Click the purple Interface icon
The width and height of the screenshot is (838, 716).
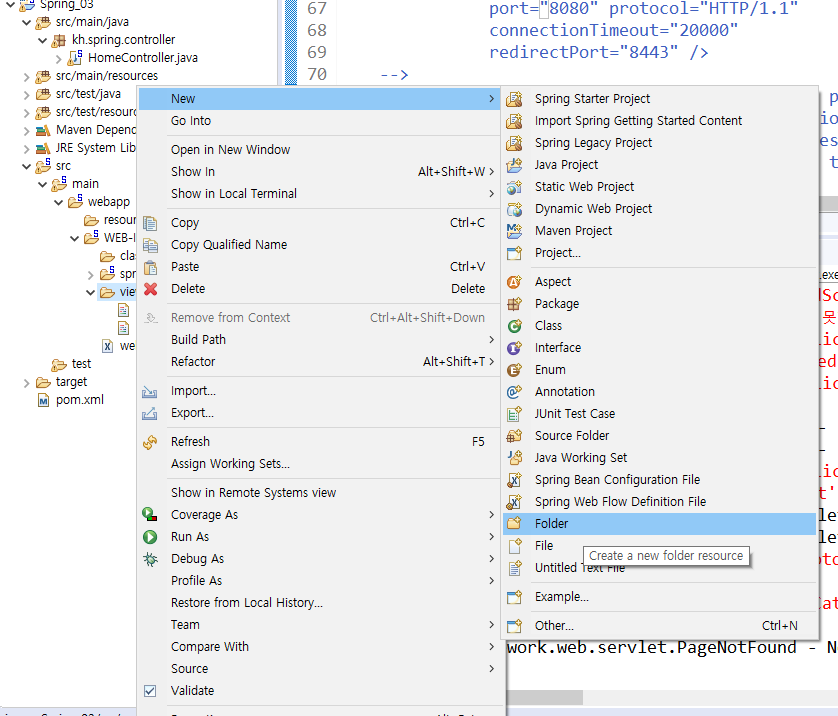point(514,348)
